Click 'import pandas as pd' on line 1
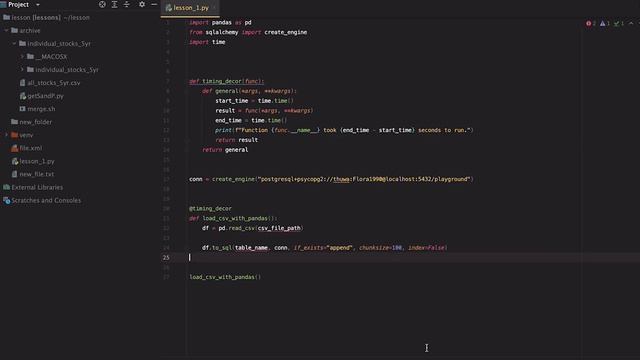This screenshot has height=360, width=640. click(x=220, y=22)
